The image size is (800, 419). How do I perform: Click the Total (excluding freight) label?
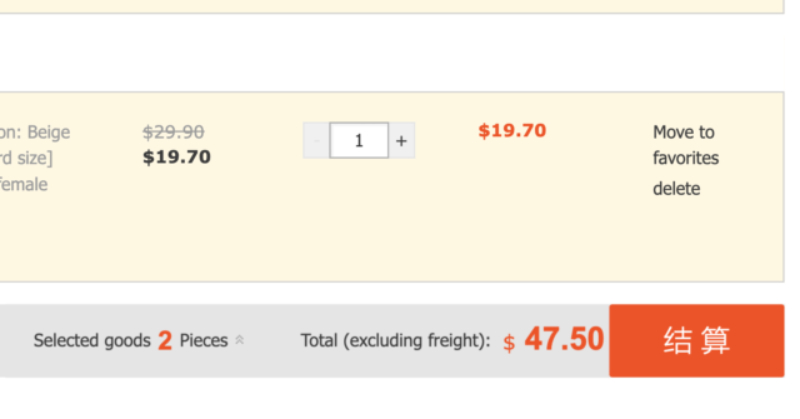[395, 340]
